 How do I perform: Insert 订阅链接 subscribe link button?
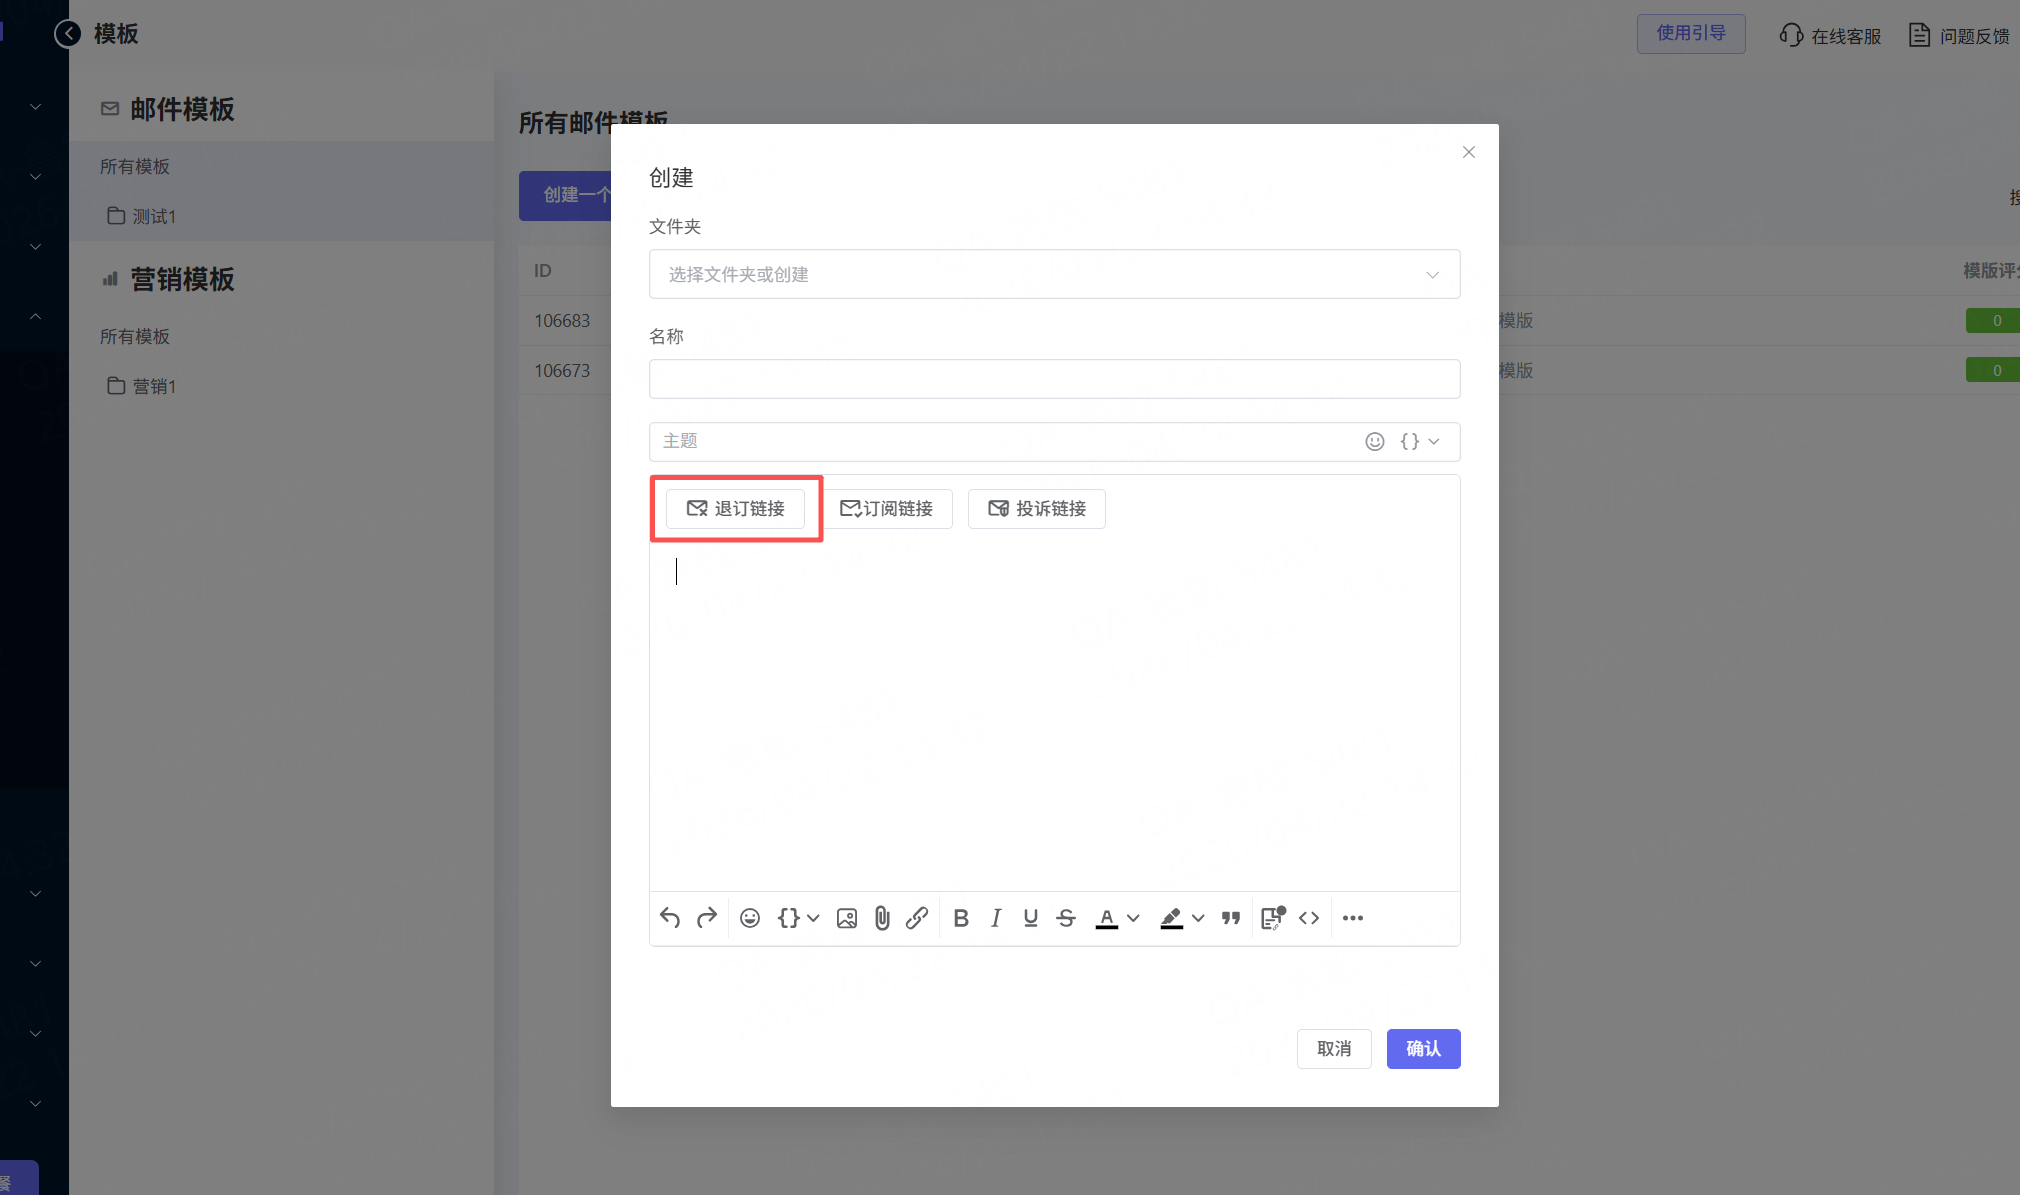click(x=887, y=508)
